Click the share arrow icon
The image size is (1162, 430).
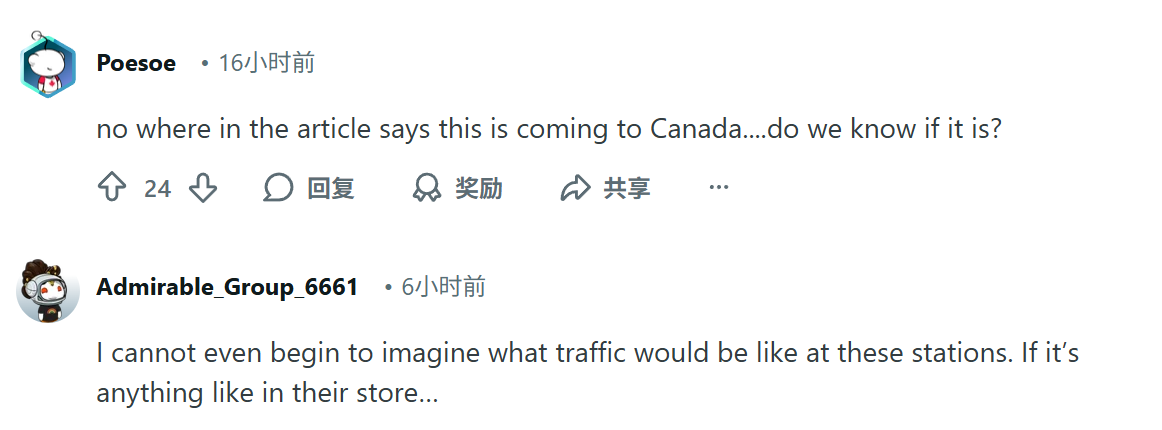pyautogui.click(x=576, y=188)
